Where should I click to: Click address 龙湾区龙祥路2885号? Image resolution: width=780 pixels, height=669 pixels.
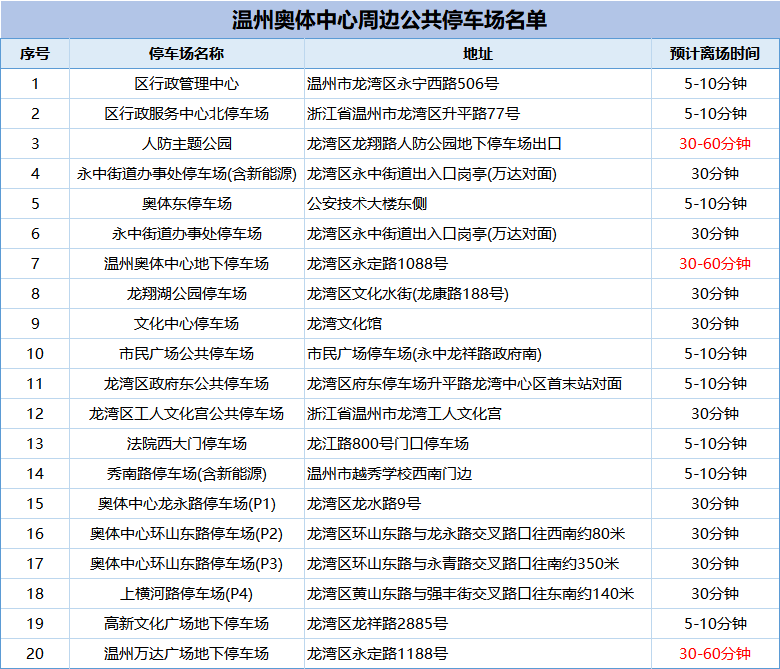[377, 624]
